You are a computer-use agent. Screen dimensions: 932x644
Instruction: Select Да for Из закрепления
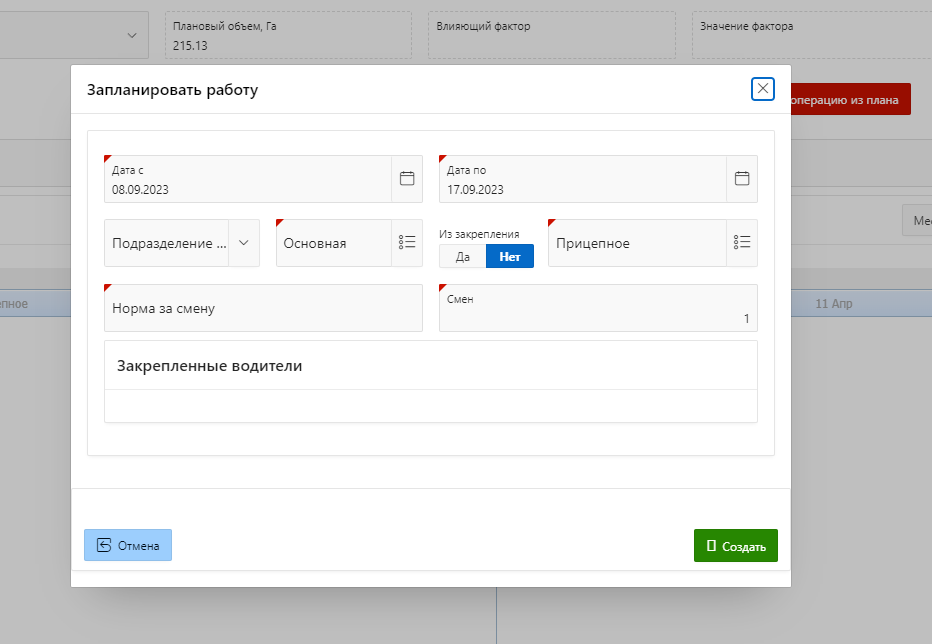[462, 256]
